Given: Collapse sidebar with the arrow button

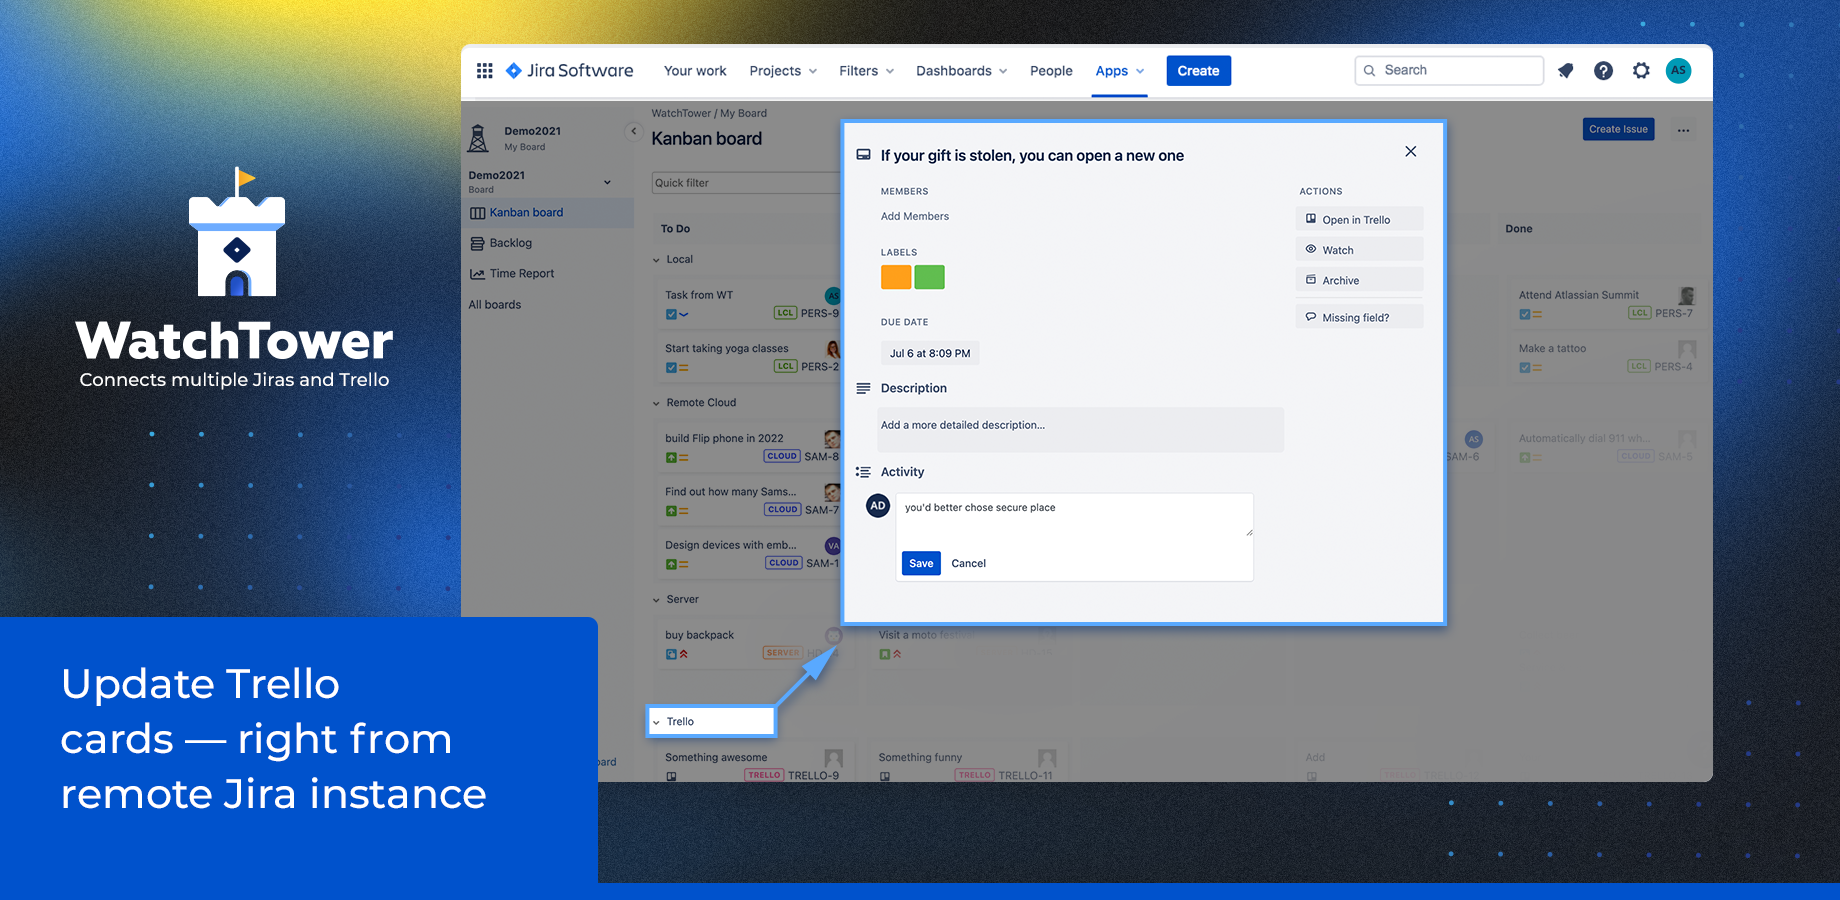Looking at the screenshot, I should (633, 131).
